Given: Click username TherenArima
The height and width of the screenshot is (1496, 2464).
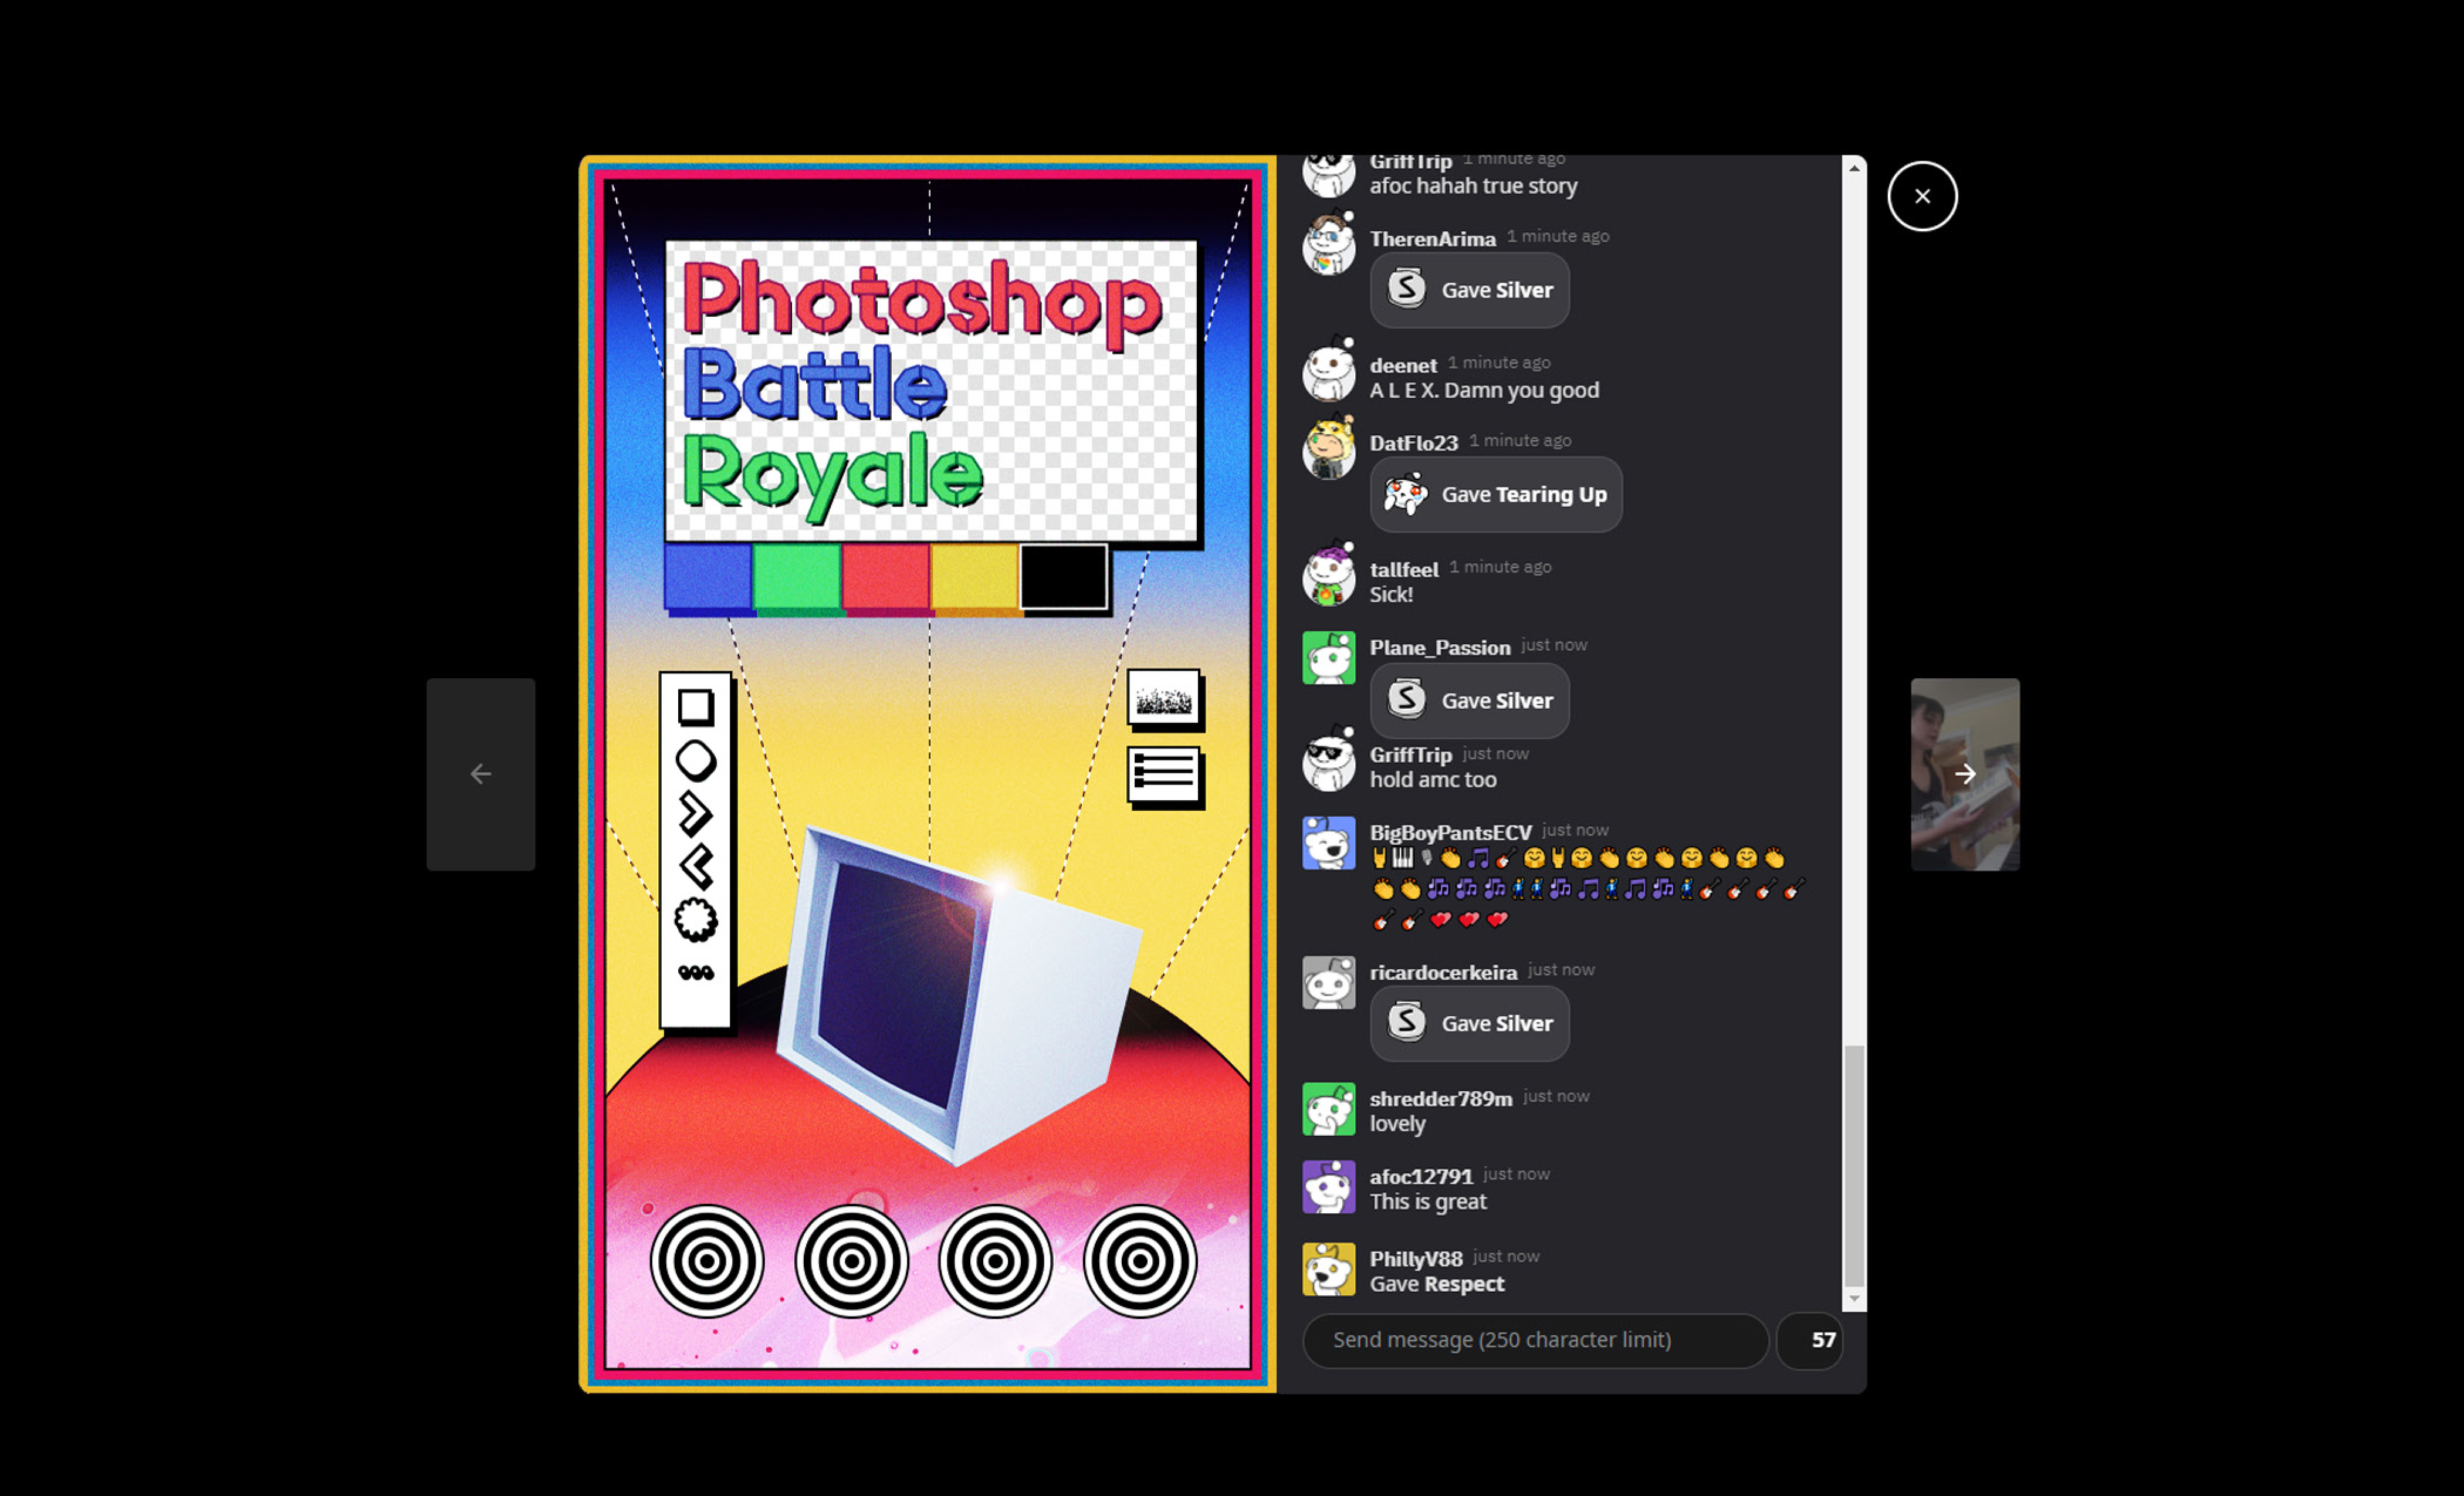Looking at the screenshot, I should (1432, 239).
